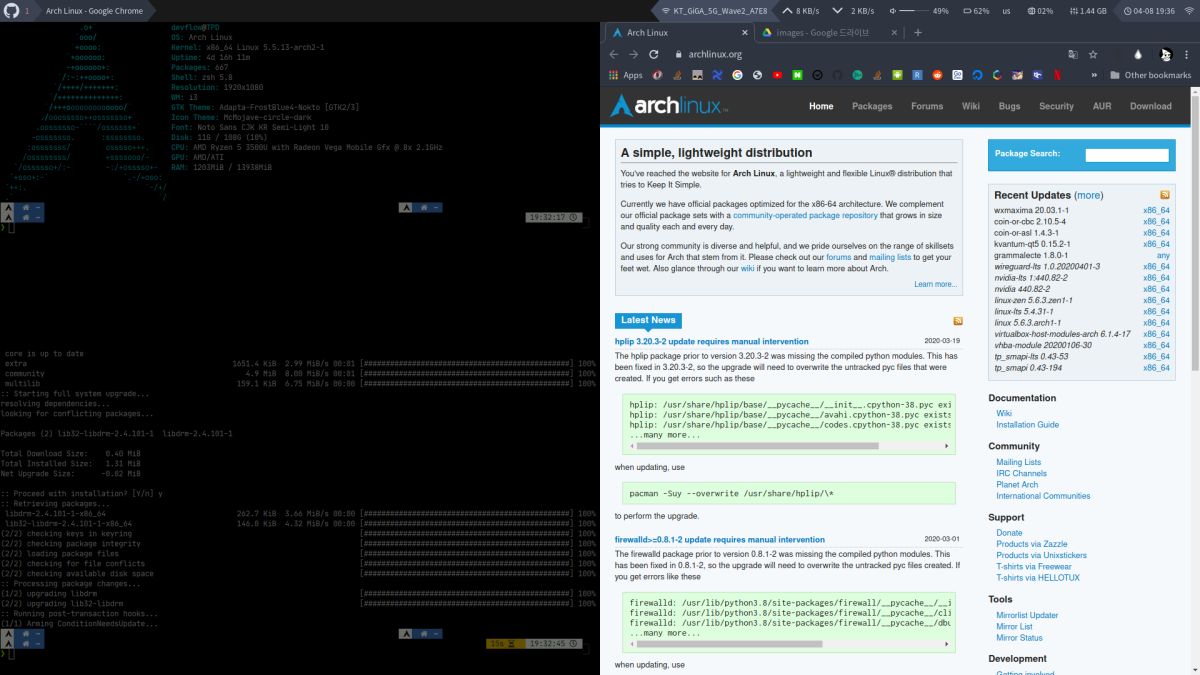Click the GitHub icon in the top bar

10,10
